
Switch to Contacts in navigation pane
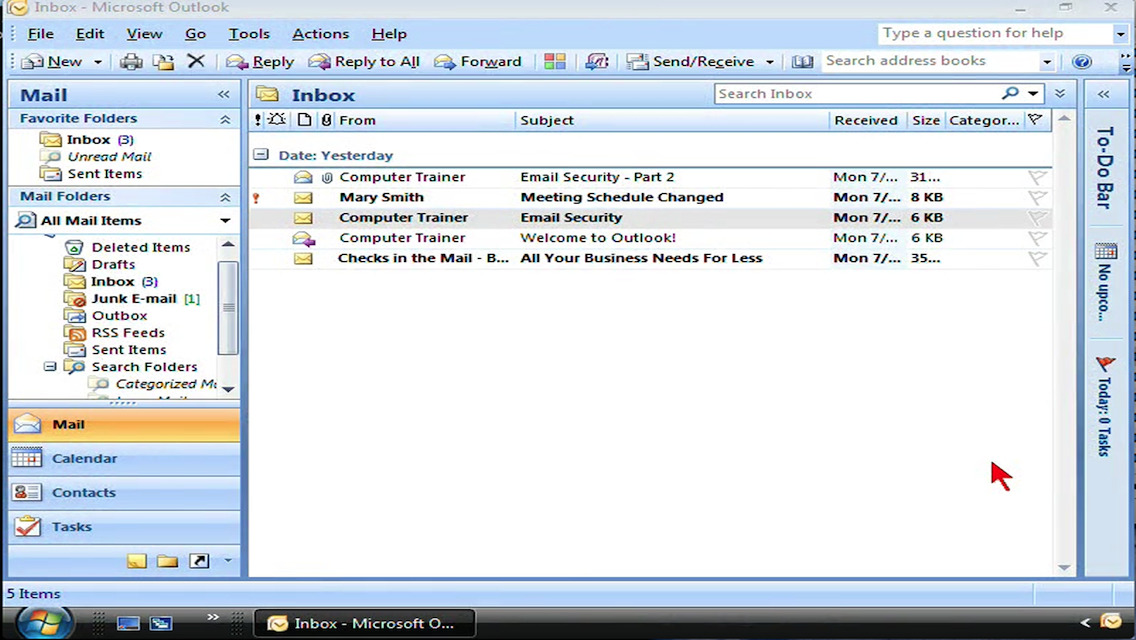click(124, 492)
